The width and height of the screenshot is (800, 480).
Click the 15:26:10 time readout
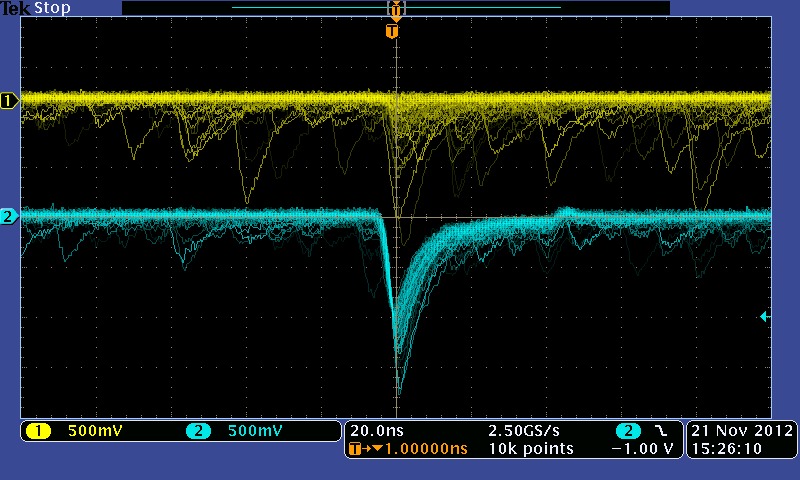pyautogui.click(x=727, y=449)
